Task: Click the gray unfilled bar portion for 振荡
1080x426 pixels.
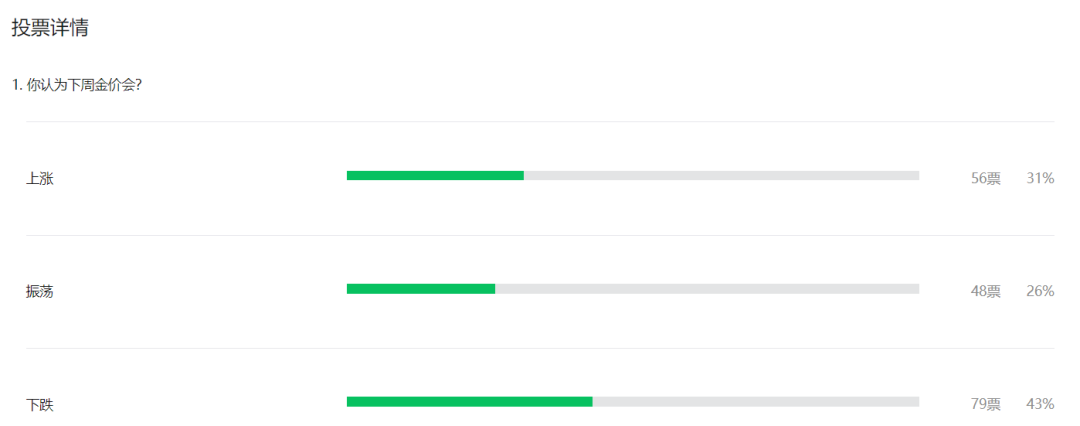Action: (707, 289)
